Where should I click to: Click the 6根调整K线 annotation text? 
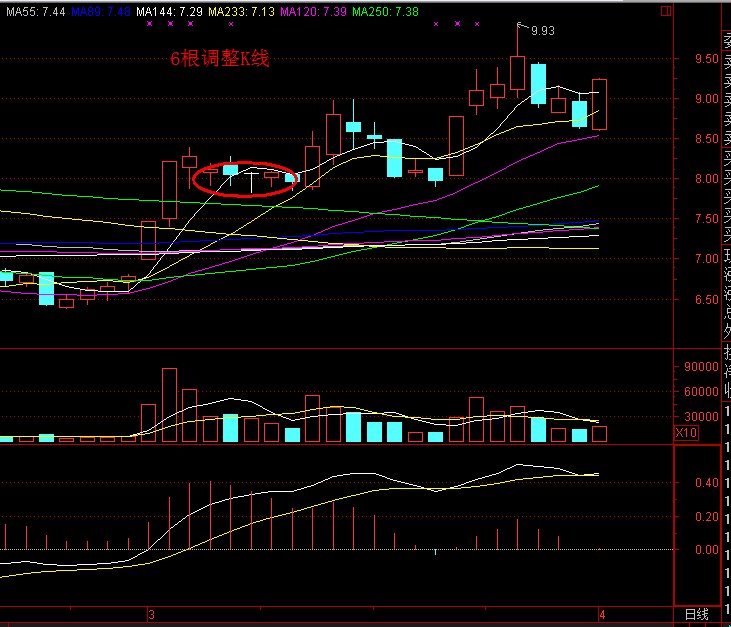[220, 59]
